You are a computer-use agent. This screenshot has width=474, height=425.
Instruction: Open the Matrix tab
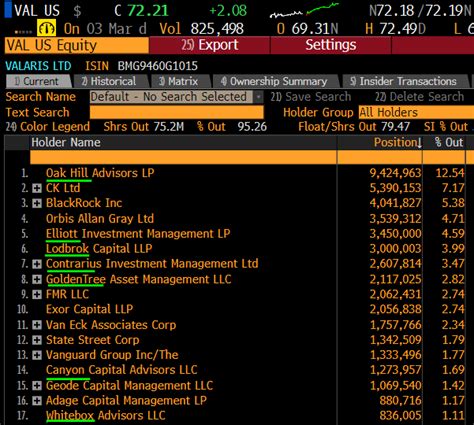pos(180,81)
